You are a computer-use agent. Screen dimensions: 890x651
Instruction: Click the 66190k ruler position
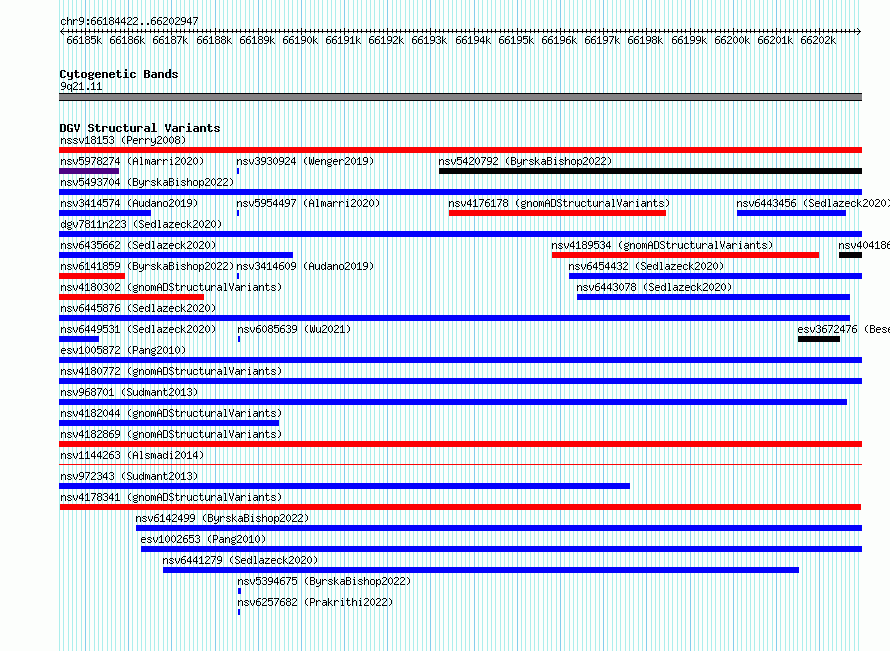(300, 40)
